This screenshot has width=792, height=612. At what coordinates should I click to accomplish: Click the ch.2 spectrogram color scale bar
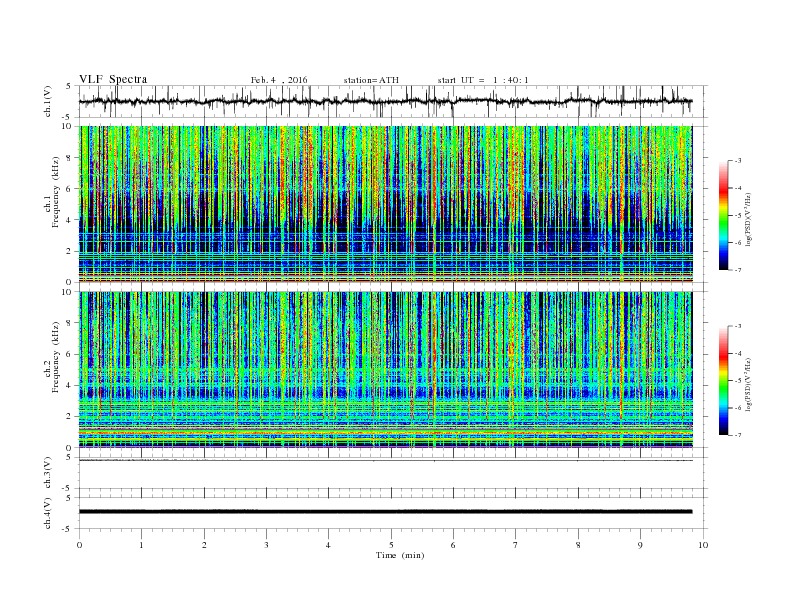724,381
